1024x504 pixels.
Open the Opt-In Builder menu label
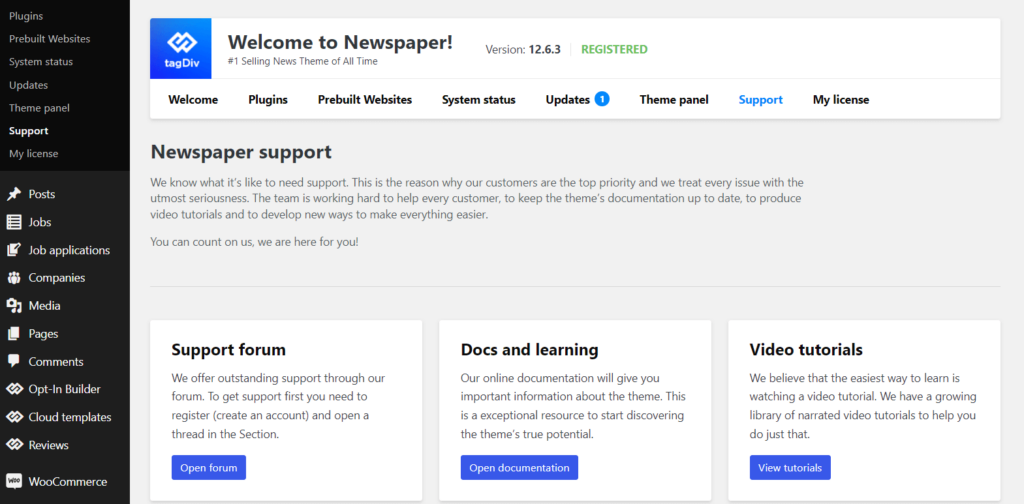click(65, 390)
